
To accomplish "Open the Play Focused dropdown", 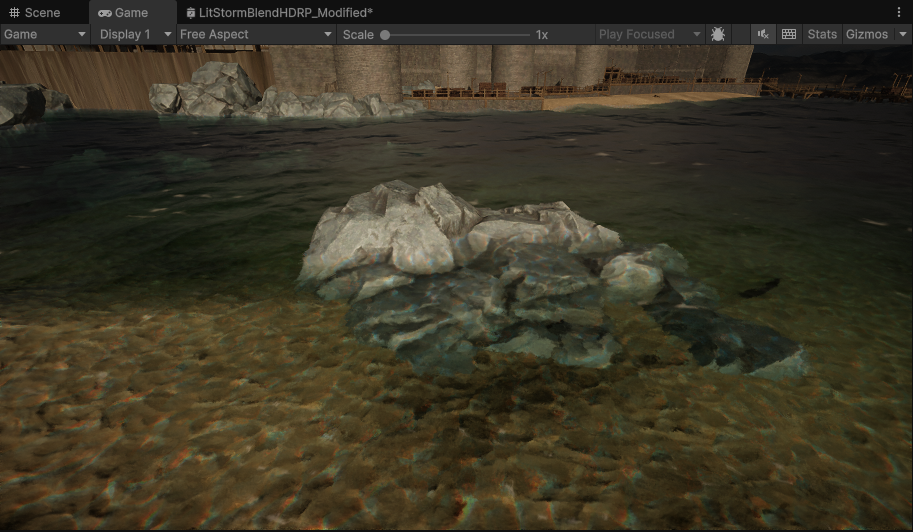I will coord(649,34).
